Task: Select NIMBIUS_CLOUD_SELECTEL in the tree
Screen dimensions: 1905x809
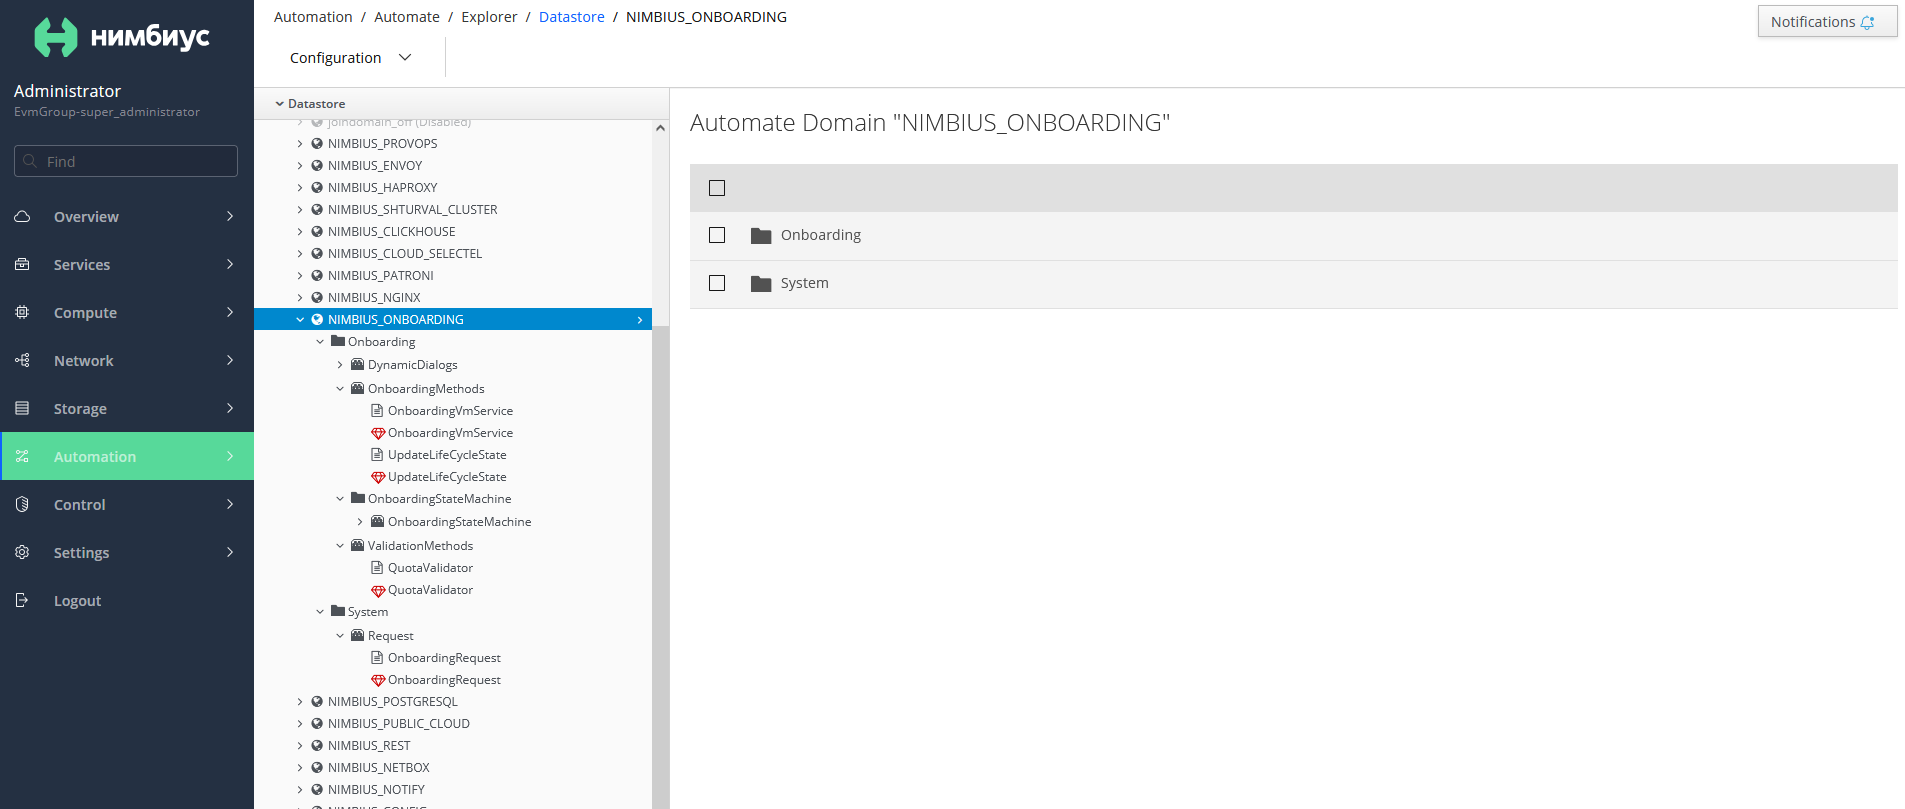Action: pos(404,253)
